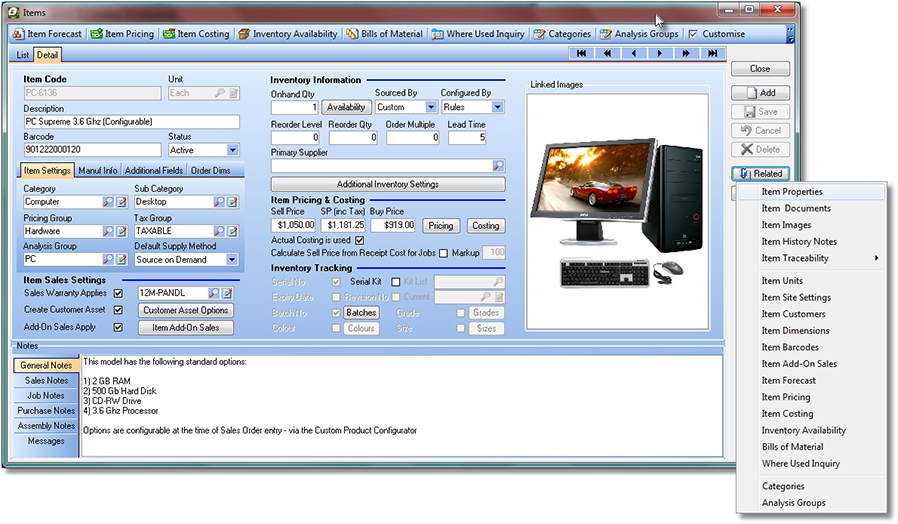Switch to the Manuf Info tab

pos(98,171)
